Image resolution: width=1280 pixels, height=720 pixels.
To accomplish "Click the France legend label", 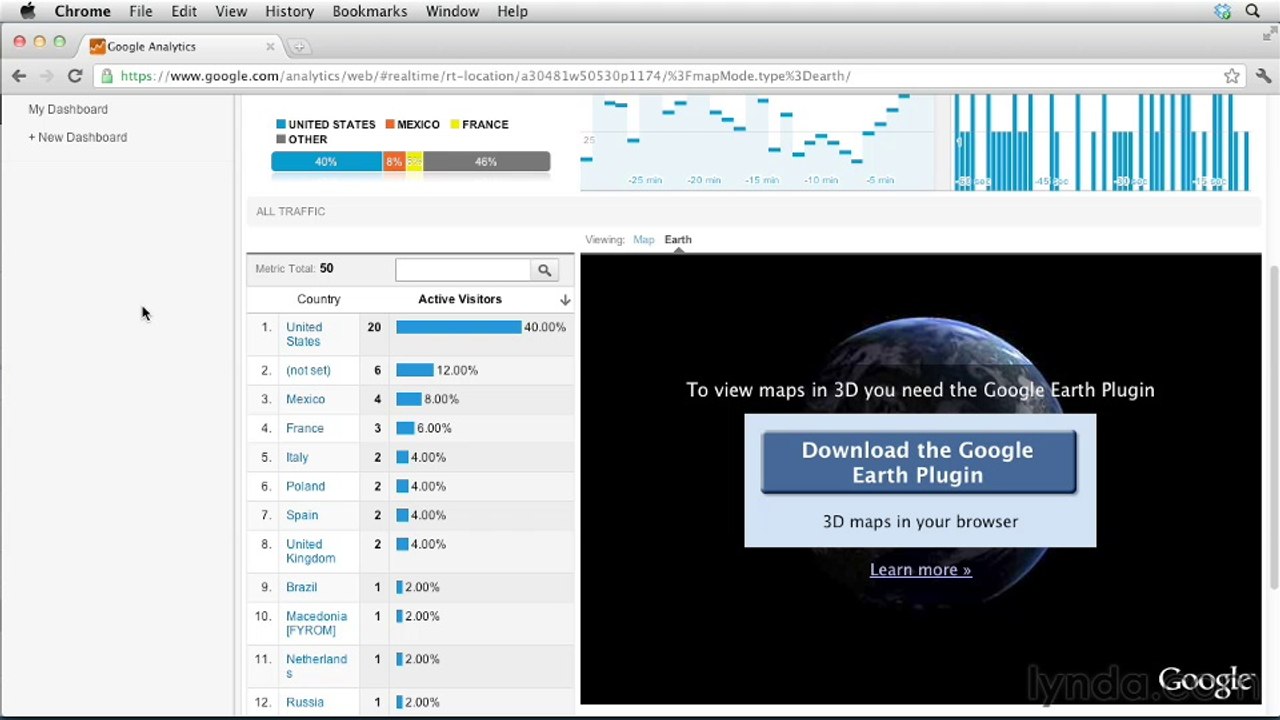I will [x=485, y=124].
